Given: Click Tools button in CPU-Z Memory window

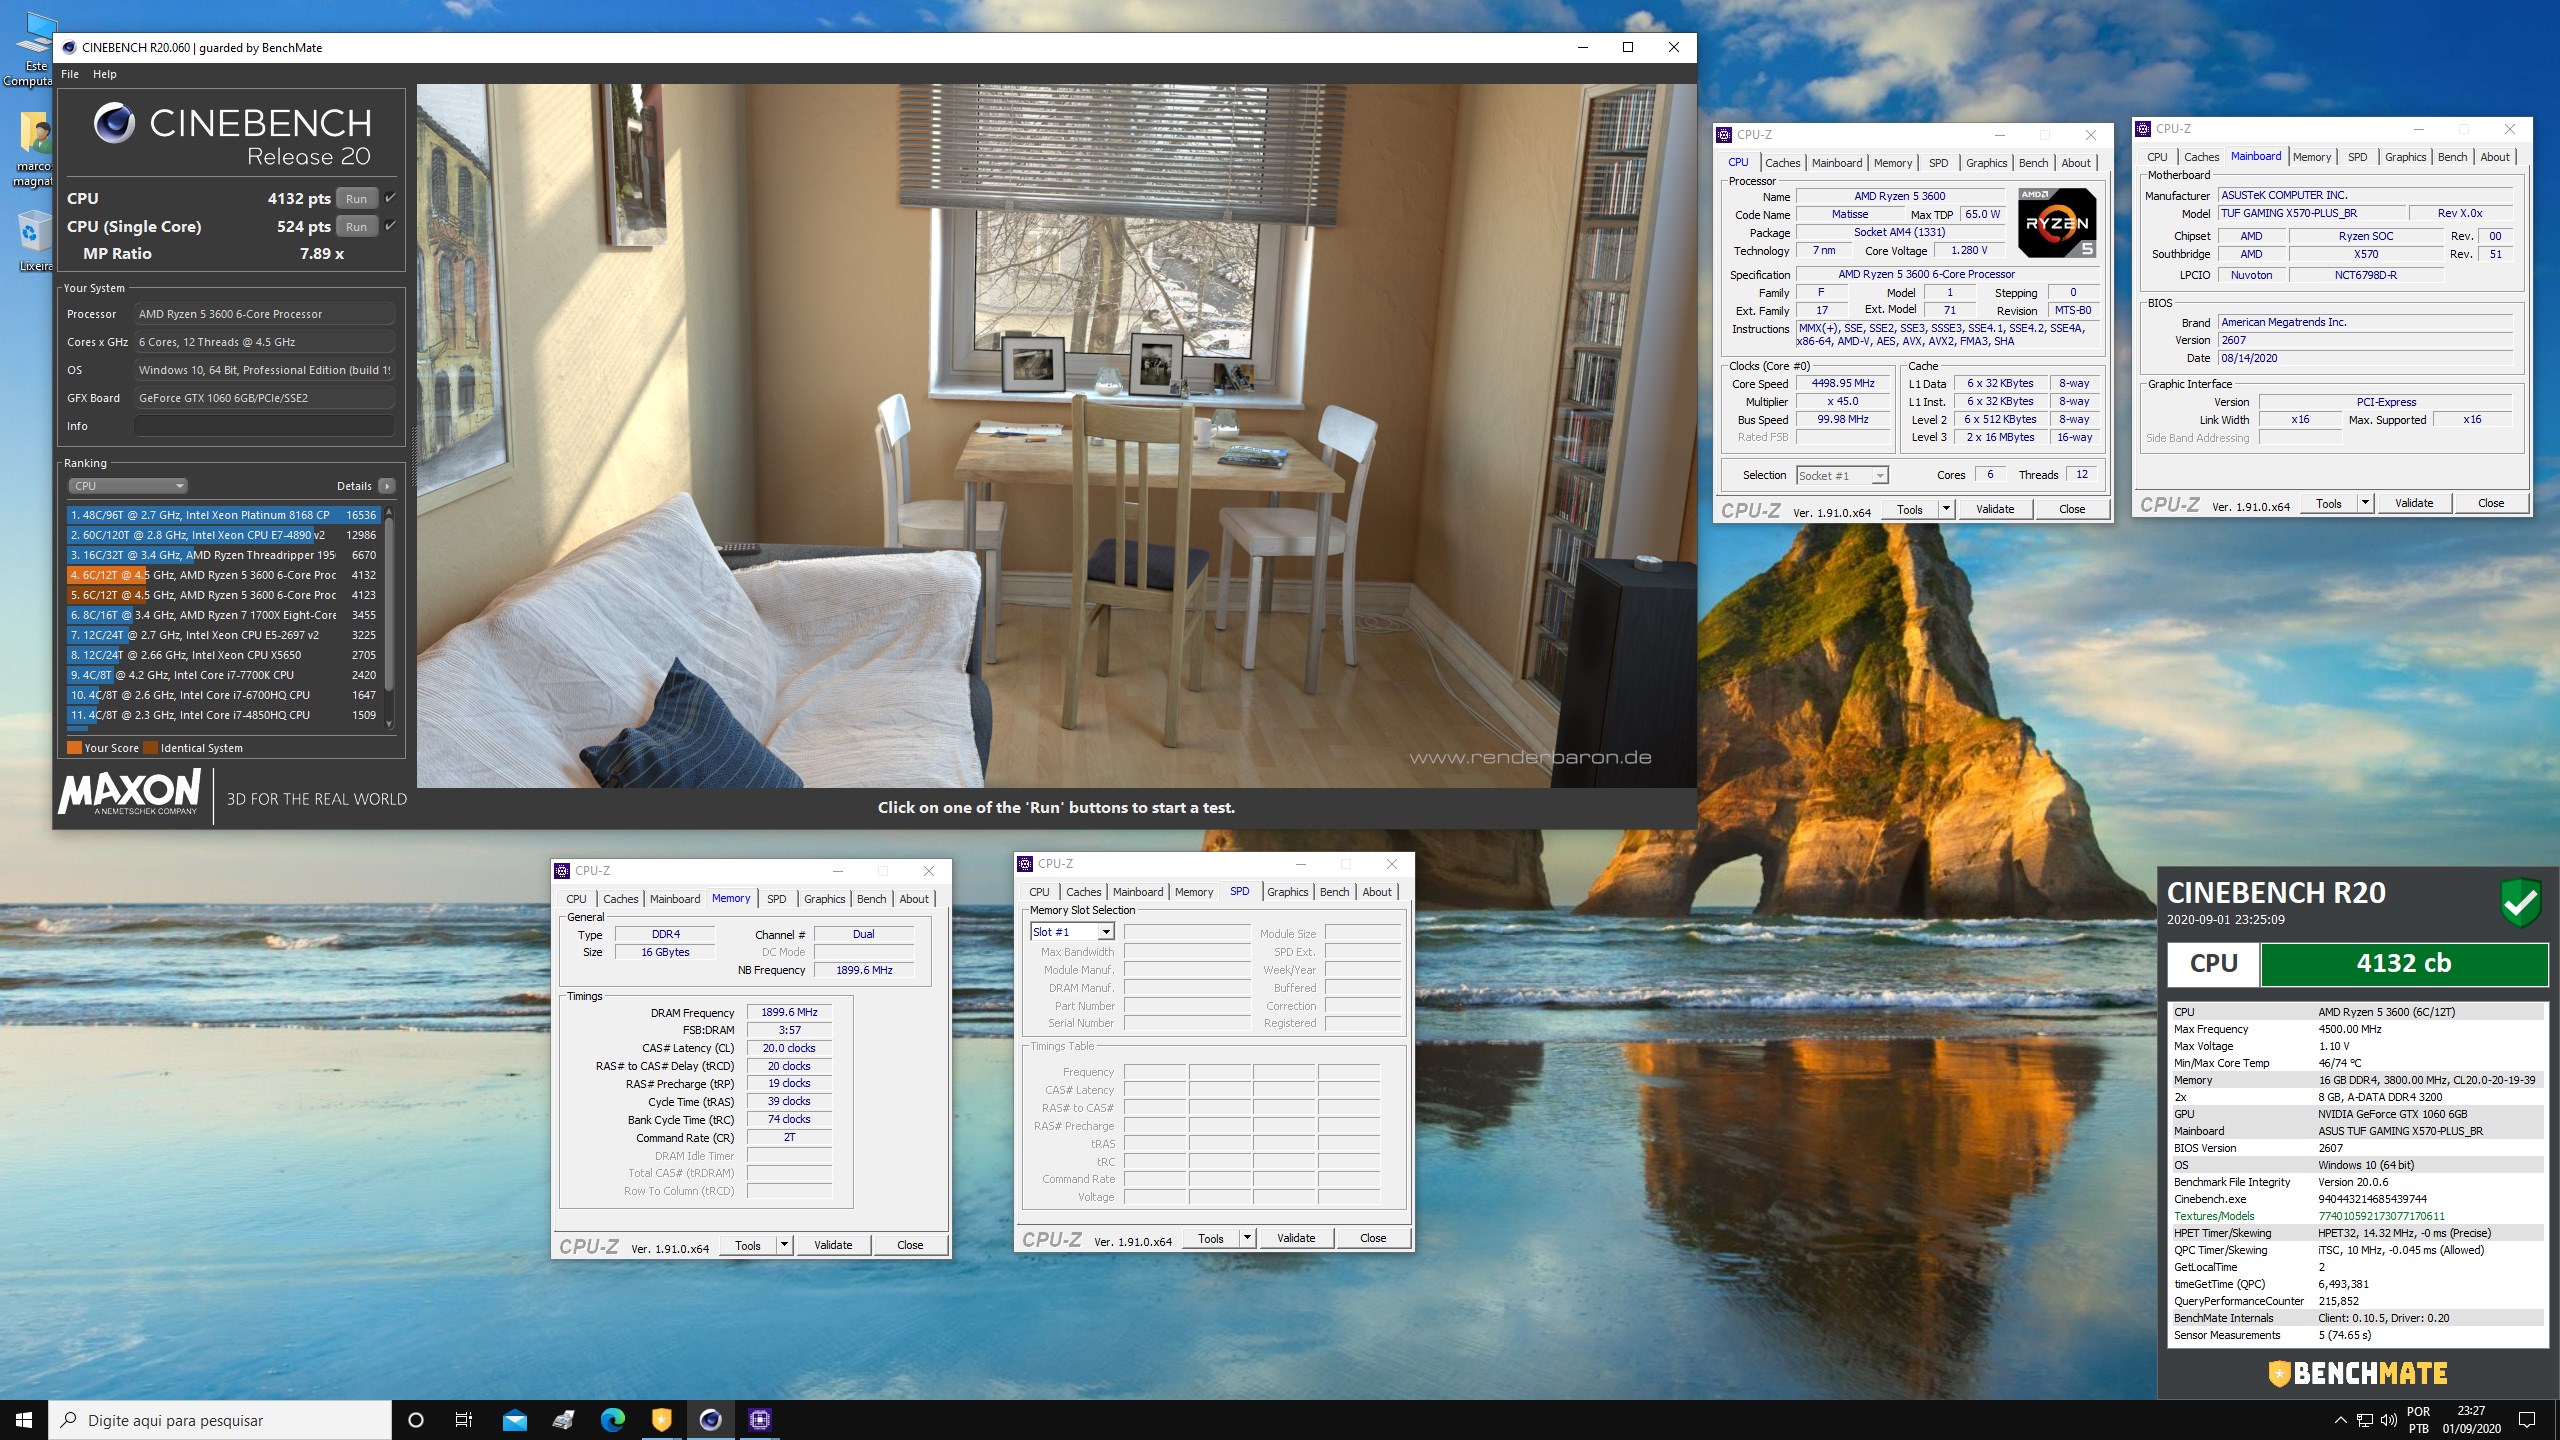Looking at the screenshot, I should (x=748, y=1245).
